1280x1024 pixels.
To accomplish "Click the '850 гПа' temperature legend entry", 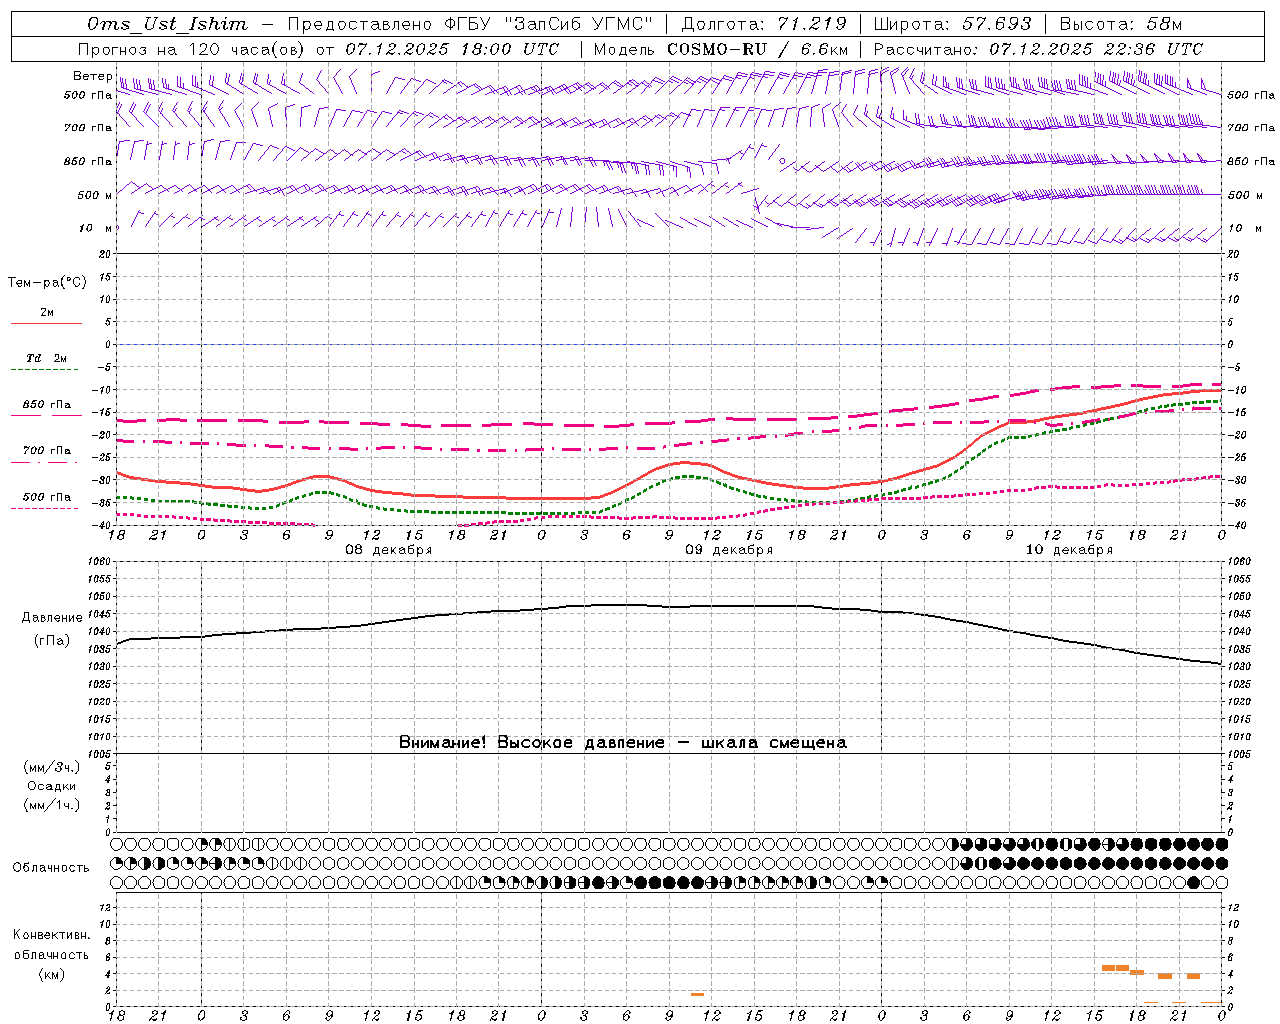I will (46, 405).
